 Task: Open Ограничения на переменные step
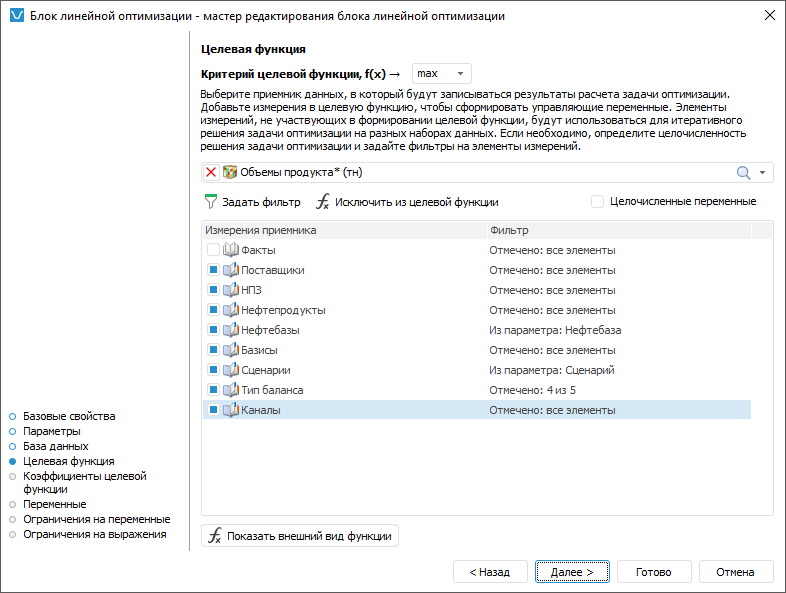click(96, 520)
